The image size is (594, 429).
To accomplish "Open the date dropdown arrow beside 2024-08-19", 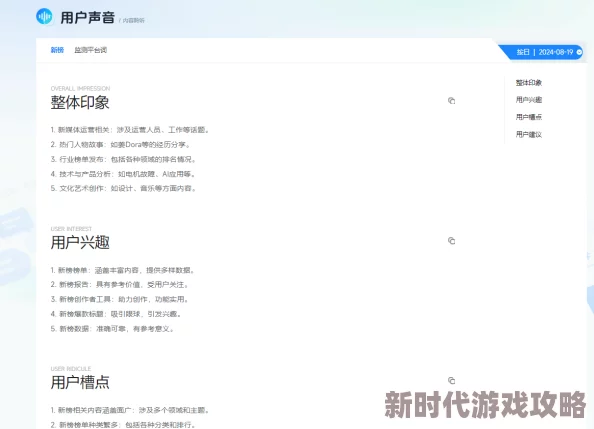I will click(579, 52).
